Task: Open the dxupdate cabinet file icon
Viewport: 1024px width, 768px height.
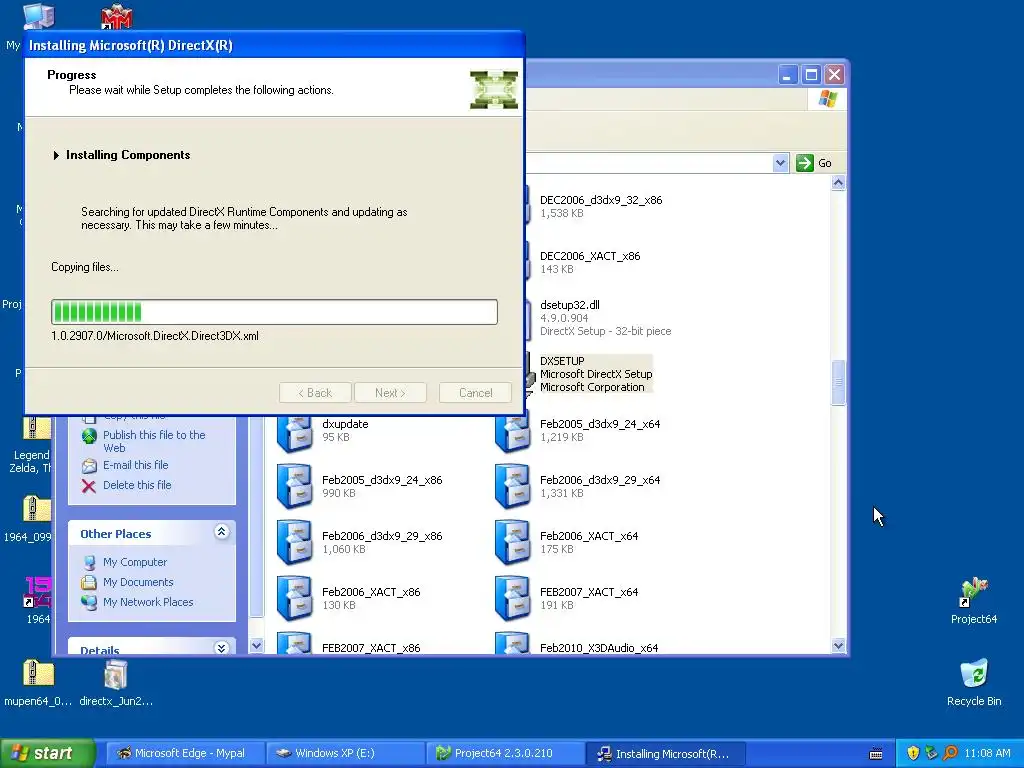Action: tap(294, 432)
